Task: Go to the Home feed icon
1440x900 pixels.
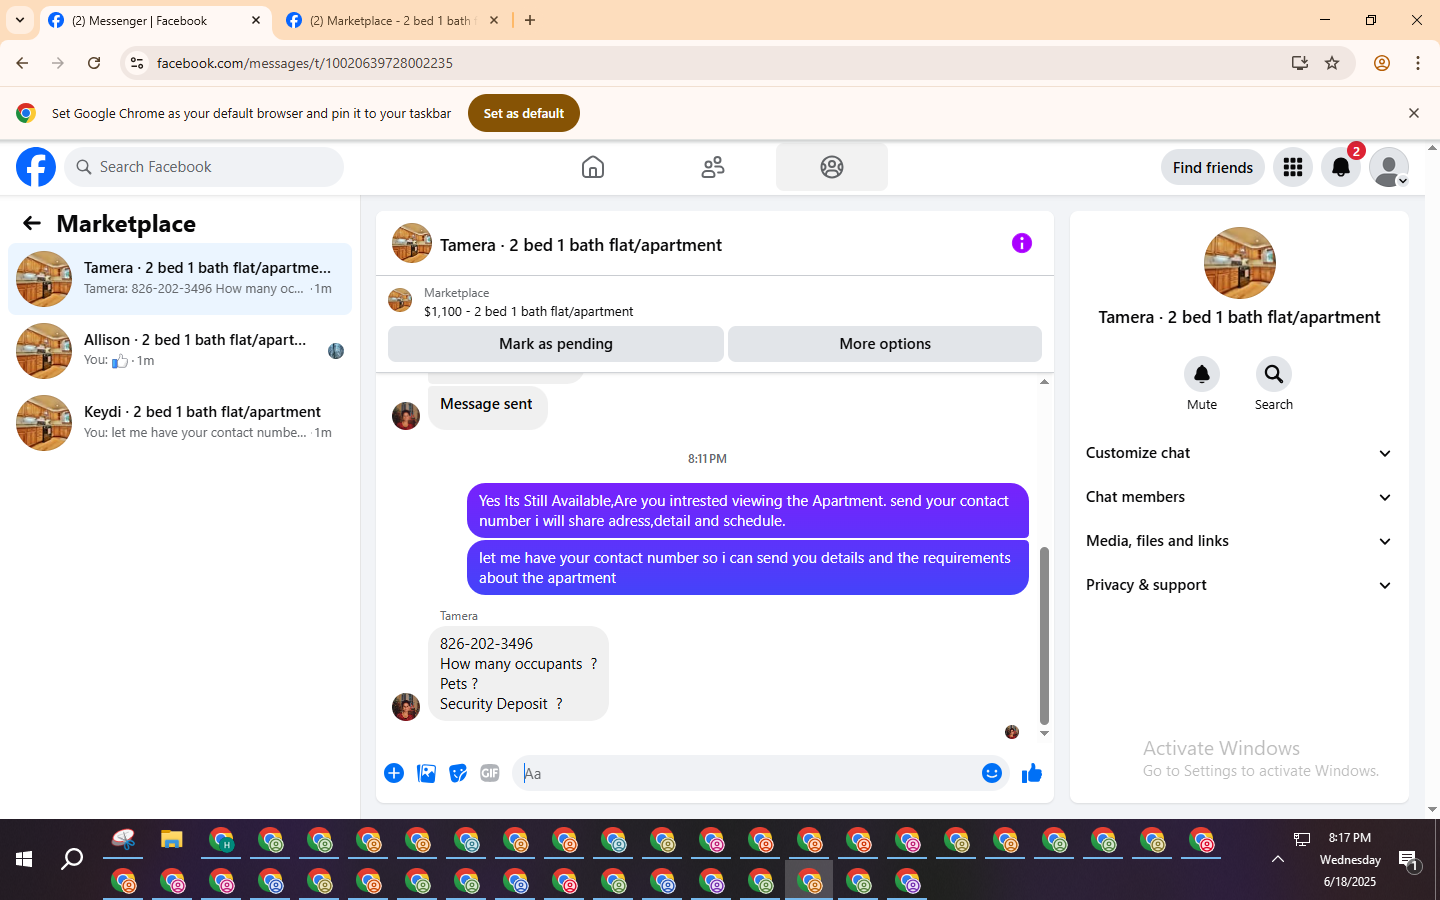Action: pyautogui.click(x=593, y=167)
